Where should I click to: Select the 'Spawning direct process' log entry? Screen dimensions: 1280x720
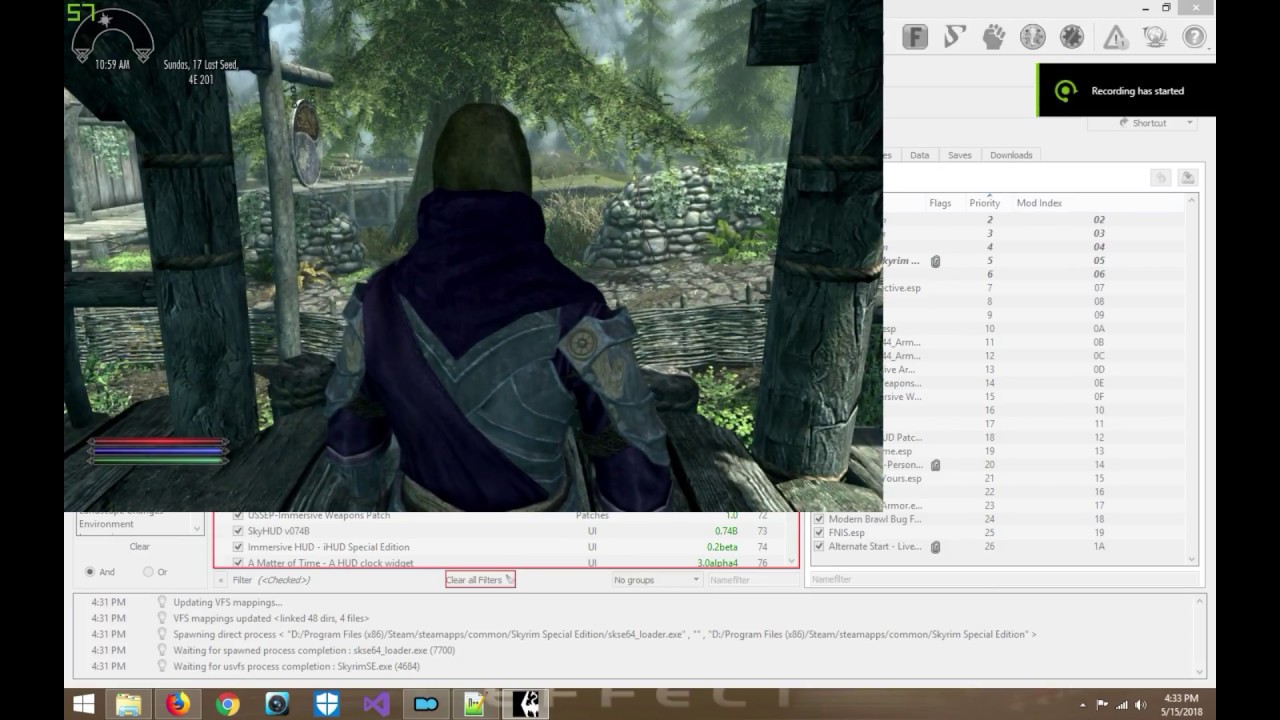pyautogui.click(x=604, y=634)
